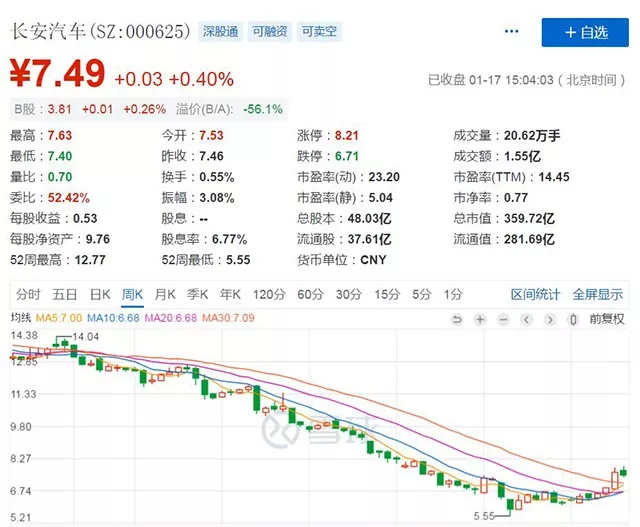Open the 前复权 adjustment dropdown
This screenshot has width=640, height=527.
[607, 319]
